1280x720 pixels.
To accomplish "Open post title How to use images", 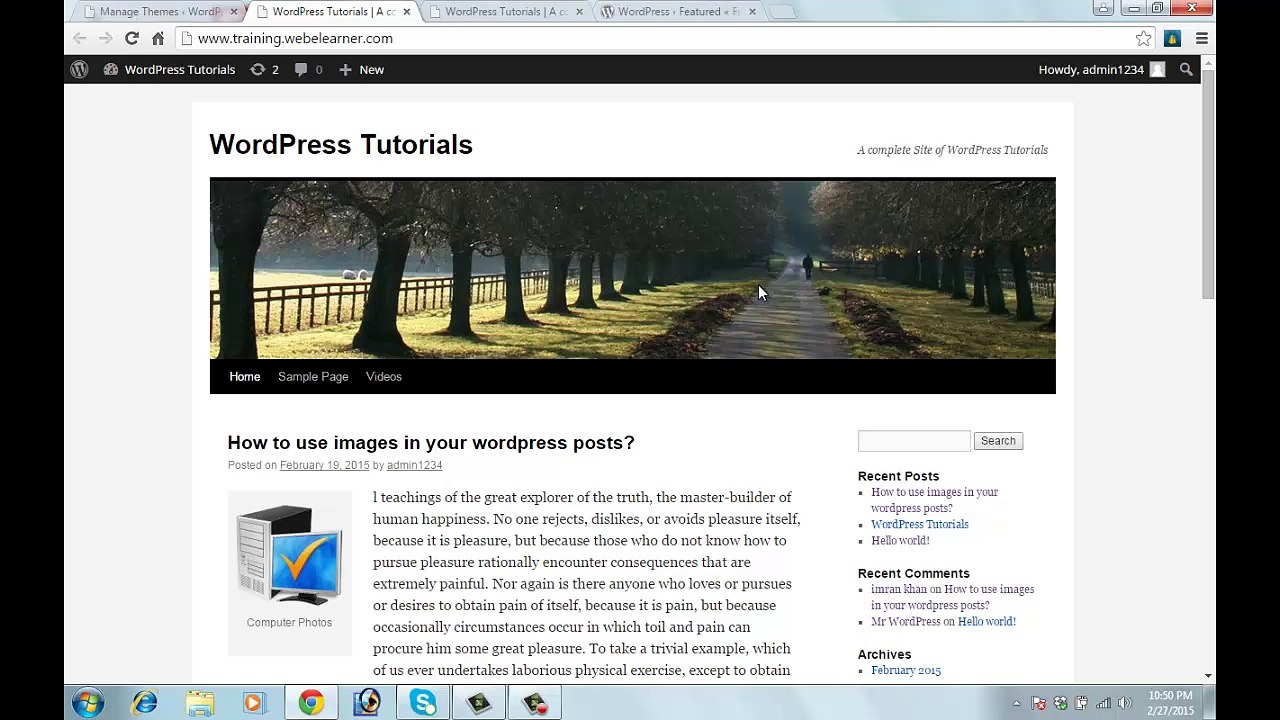I will click(431, 442).
